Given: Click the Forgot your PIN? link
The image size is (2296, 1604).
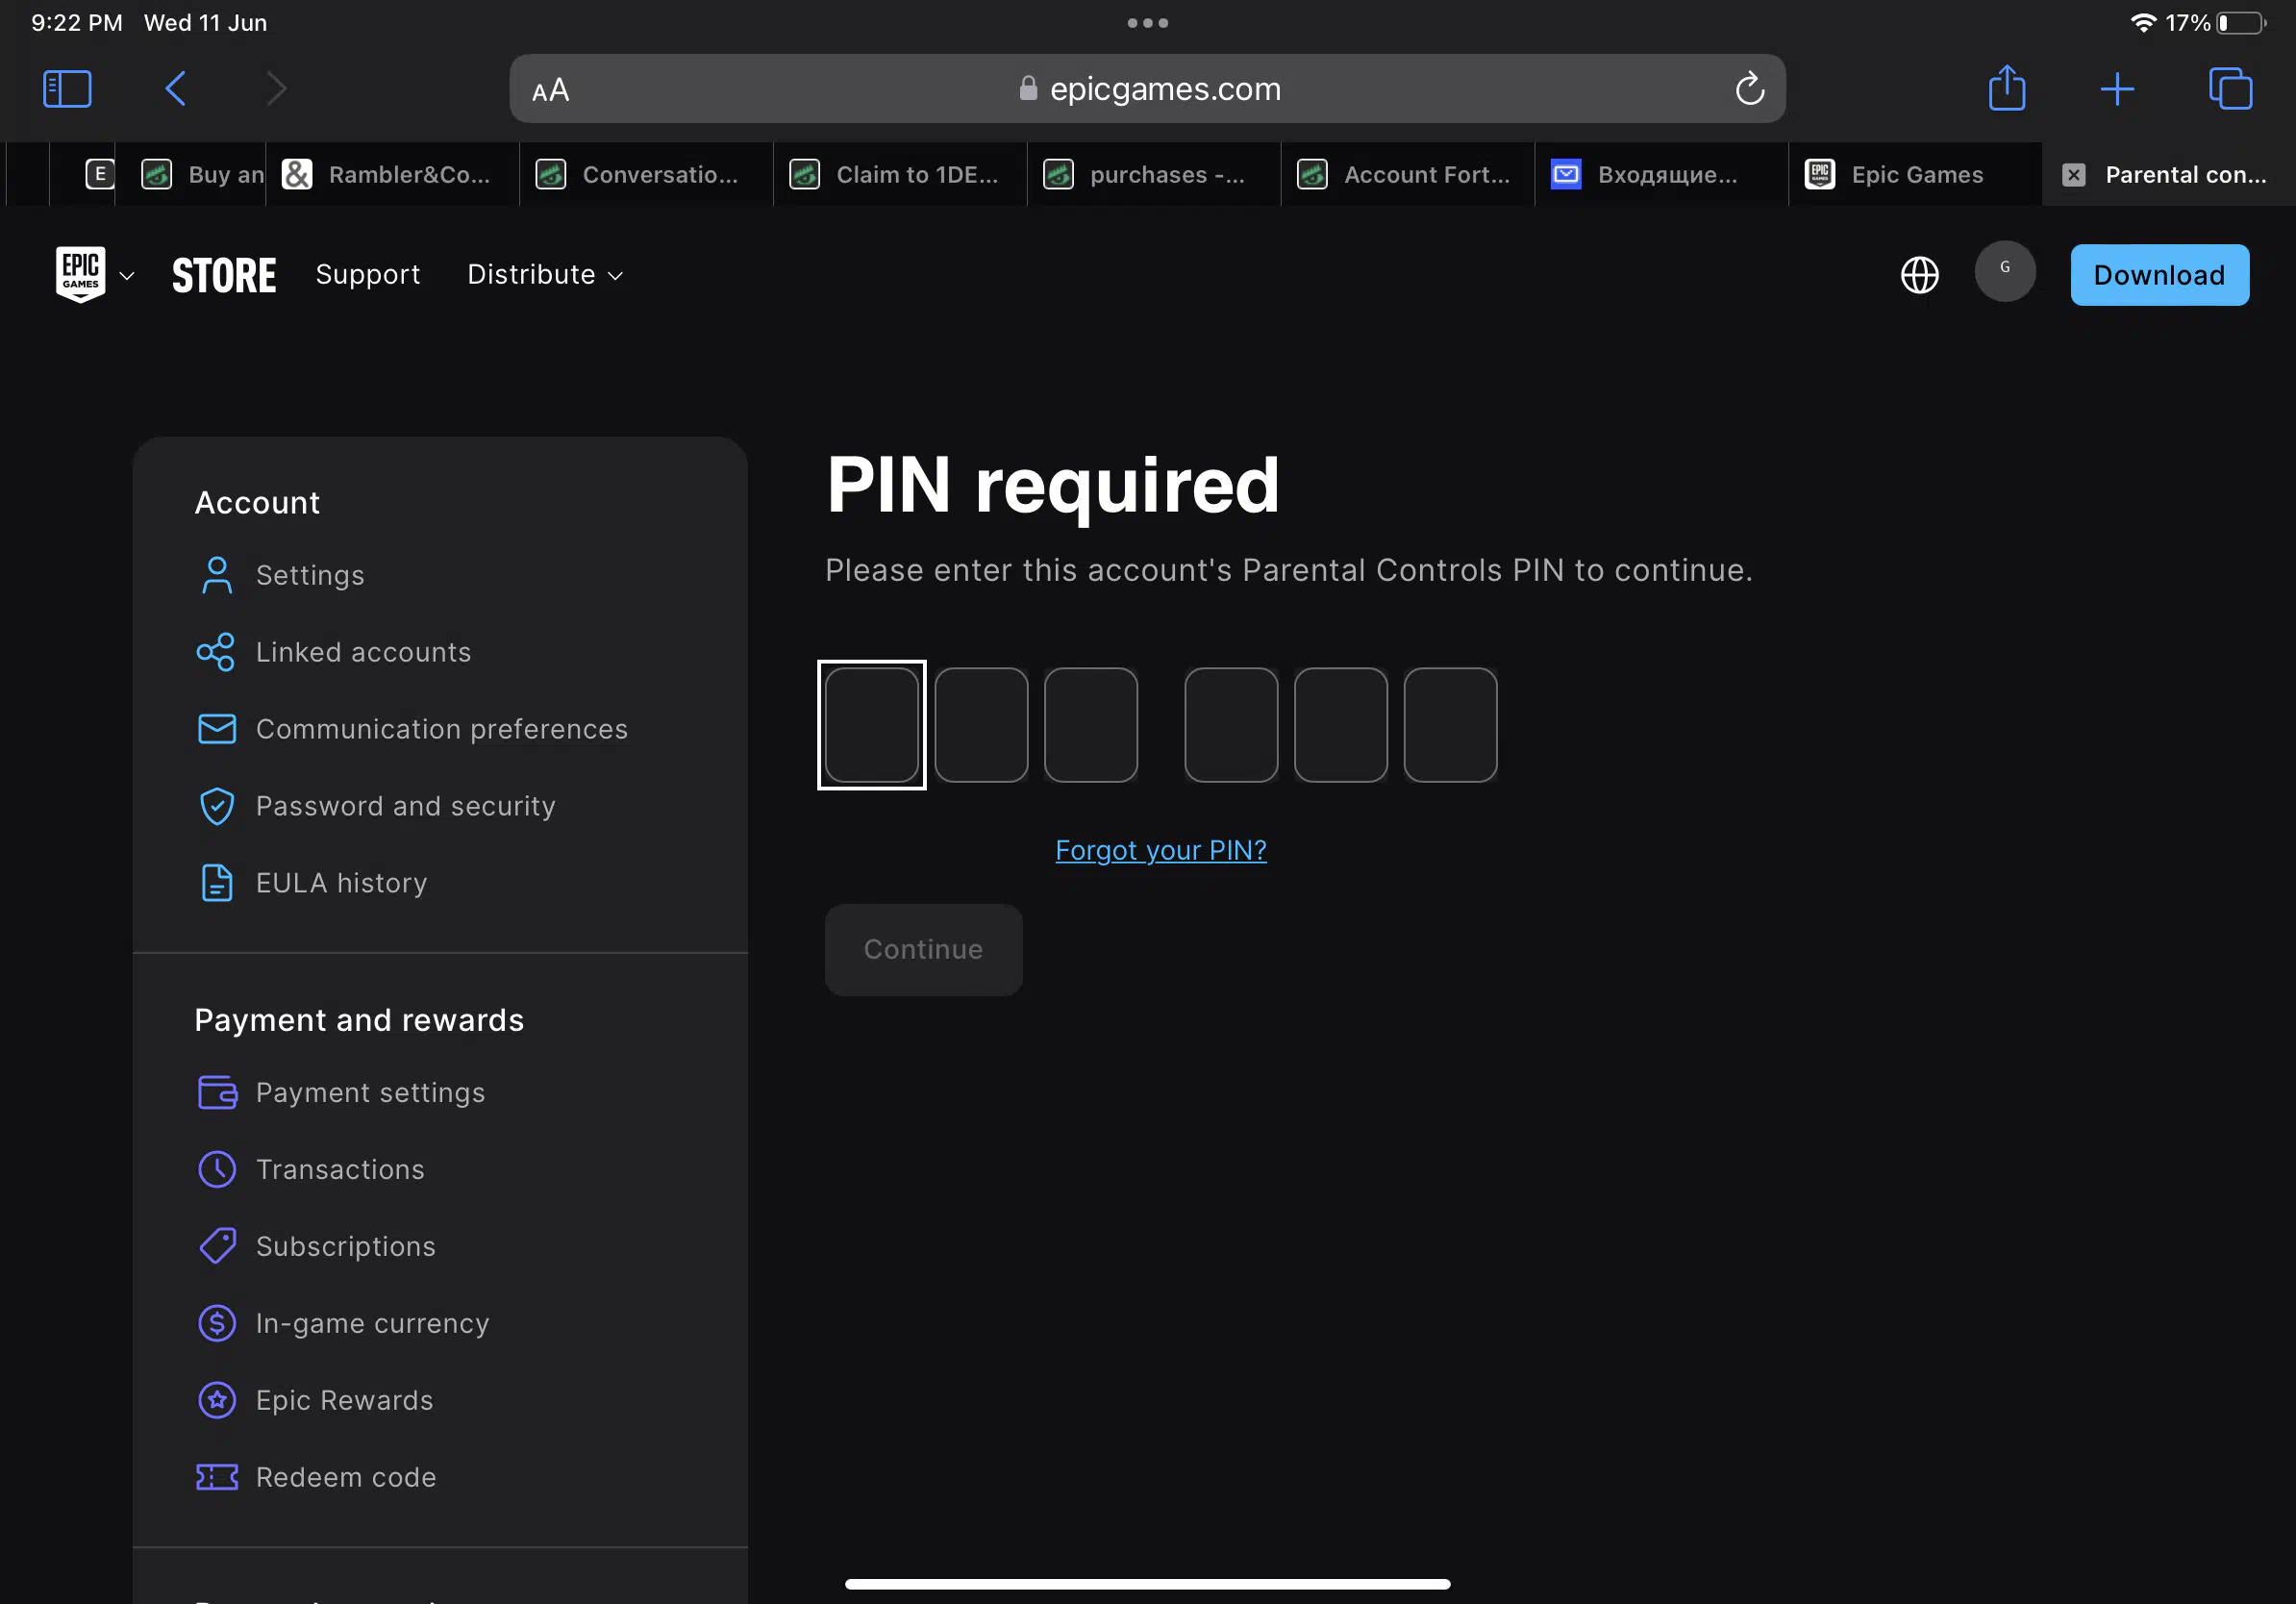Looking at the screenshot, I should click(x=1160, y=850).
